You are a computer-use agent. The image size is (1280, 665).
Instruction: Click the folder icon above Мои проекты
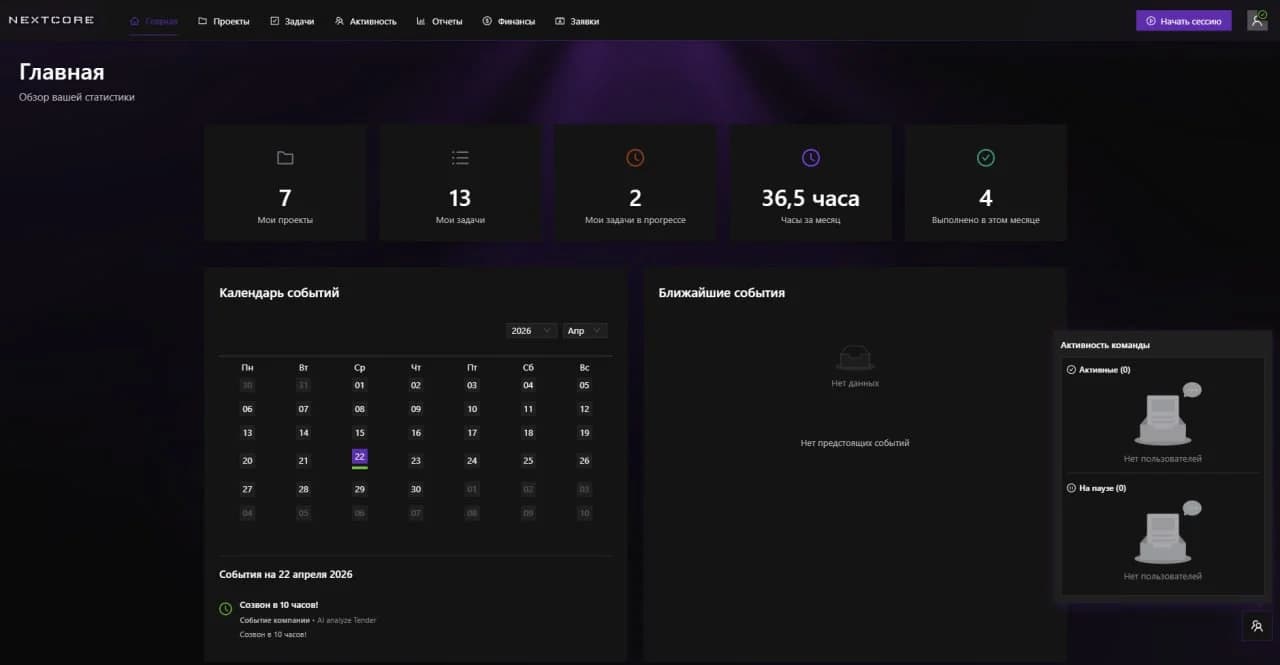pyautogui.click(x=285, y=158)
